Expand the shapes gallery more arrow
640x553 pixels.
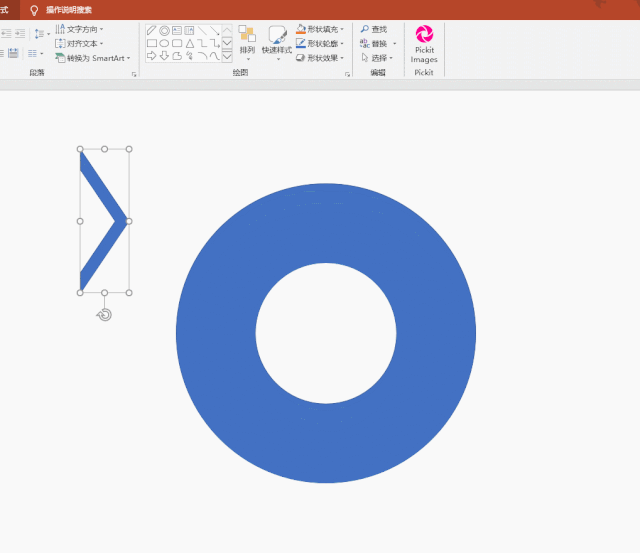pyautogui.click(x=227, y=56)
